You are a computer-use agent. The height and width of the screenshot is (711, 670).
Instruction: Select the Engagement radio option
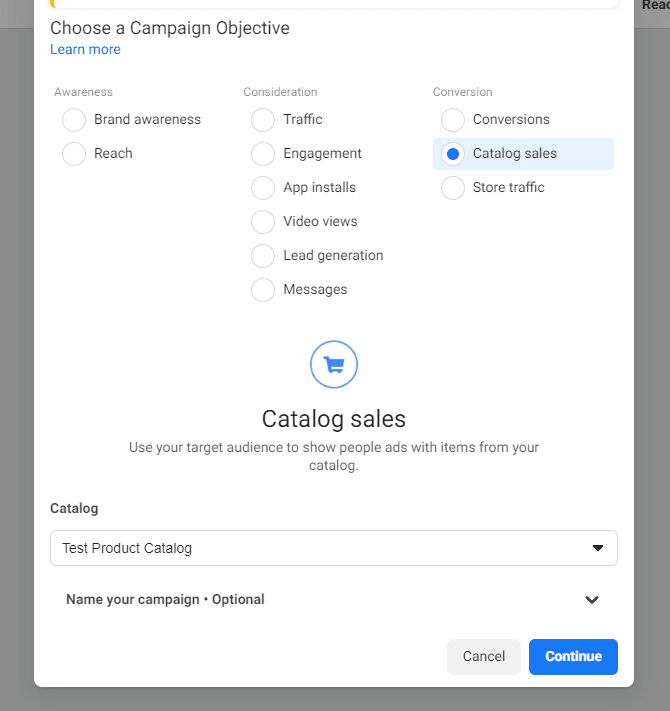point(263,154)
